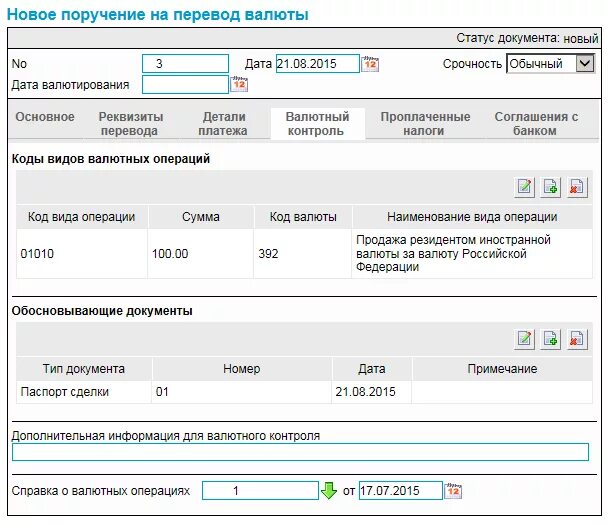Click Дата column header in documents table

coord(371,369)
